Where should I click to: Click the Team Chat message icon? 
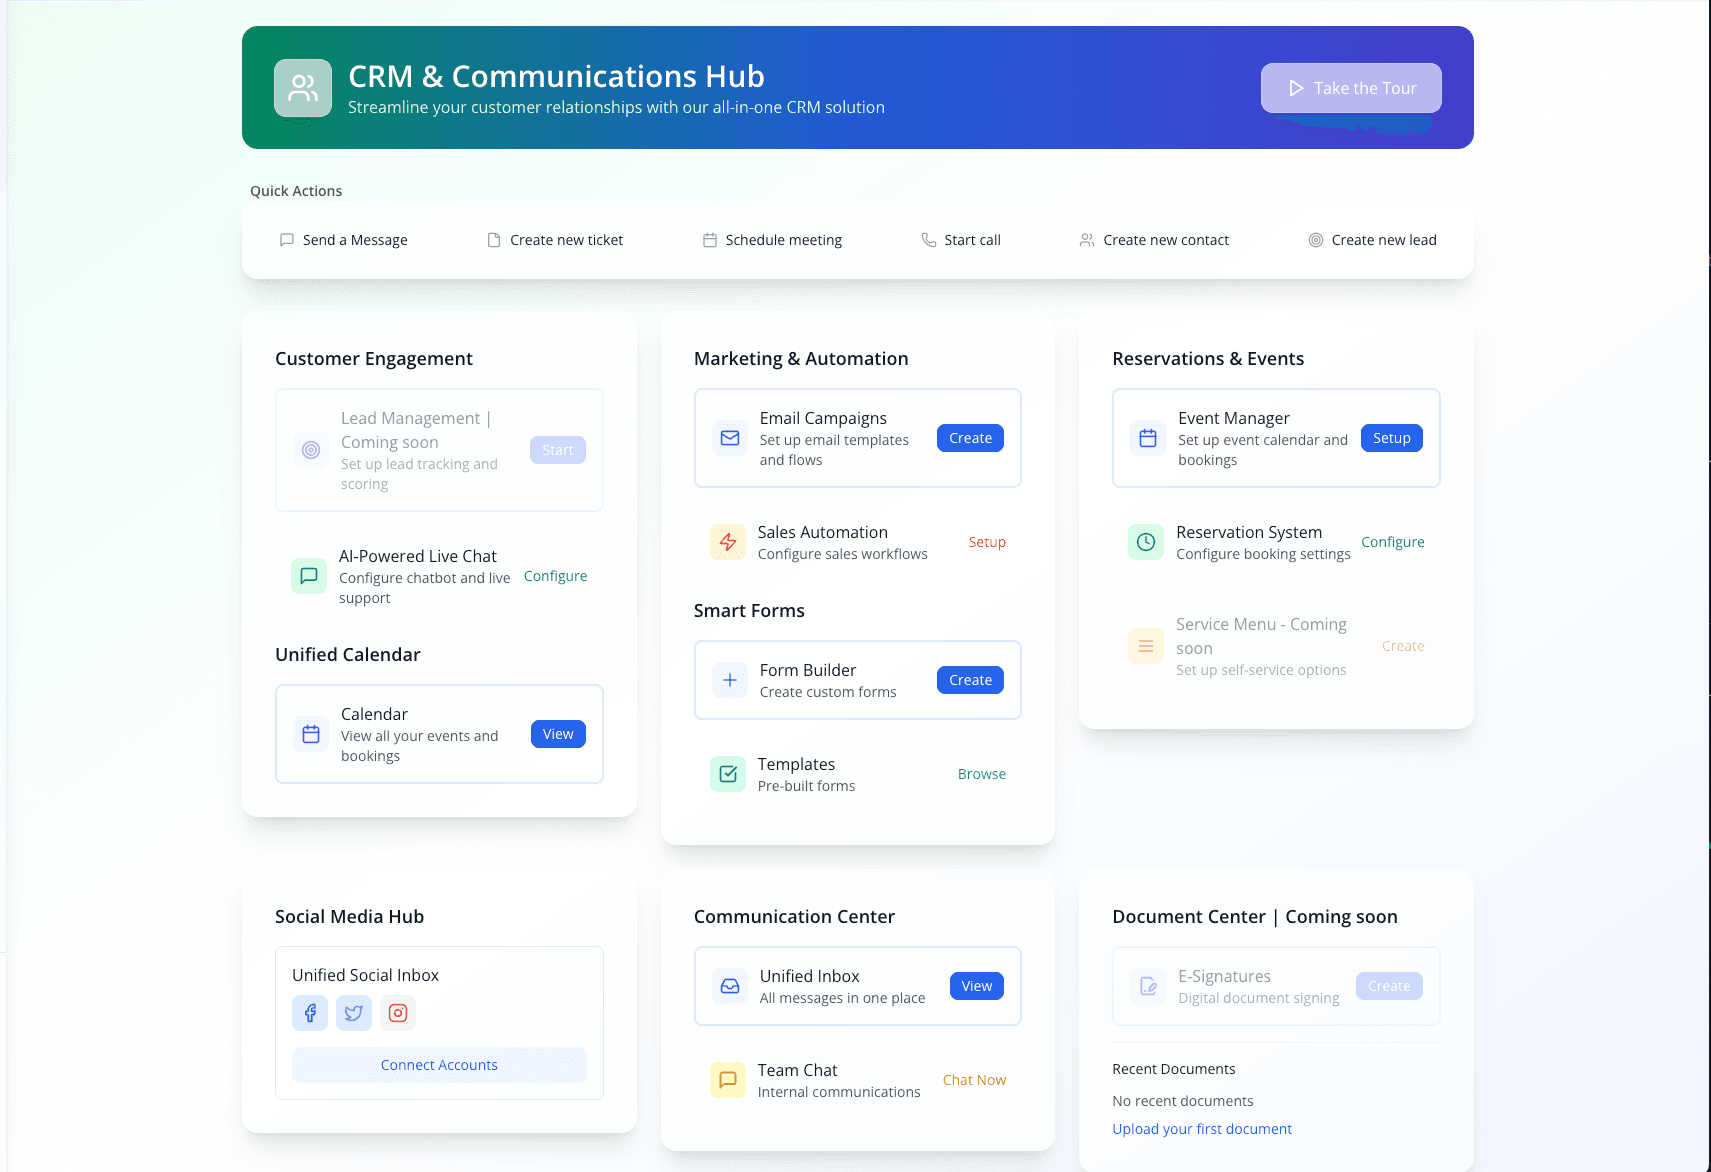click(728, 1079)
